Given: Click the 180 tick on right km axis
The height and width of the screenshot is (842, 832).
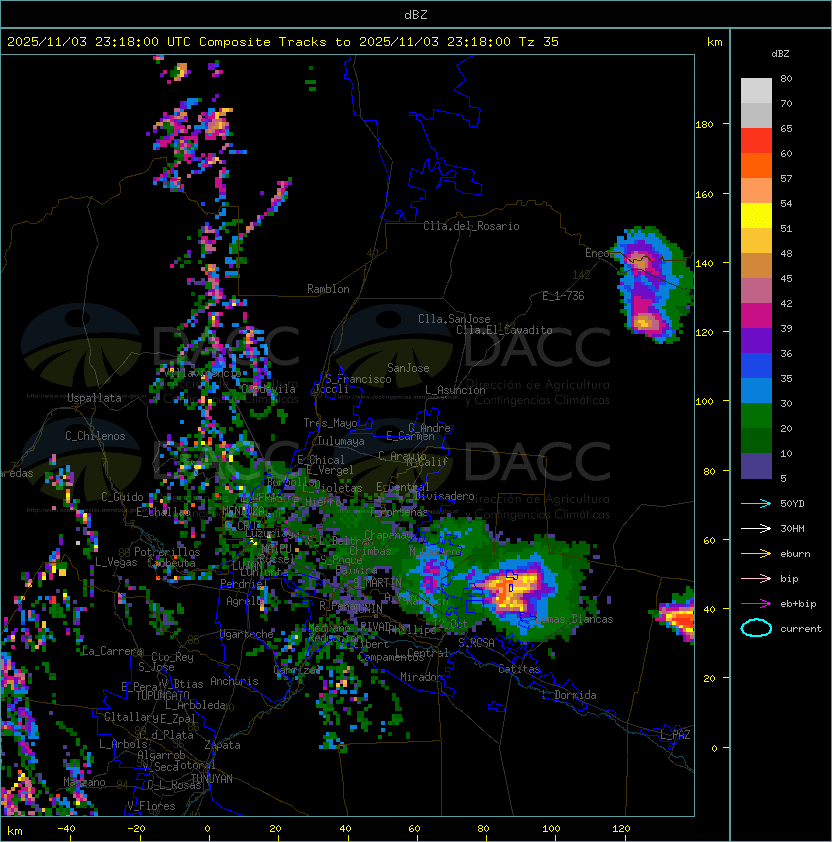Looking at the screenshot, I should tap(704, 125).
